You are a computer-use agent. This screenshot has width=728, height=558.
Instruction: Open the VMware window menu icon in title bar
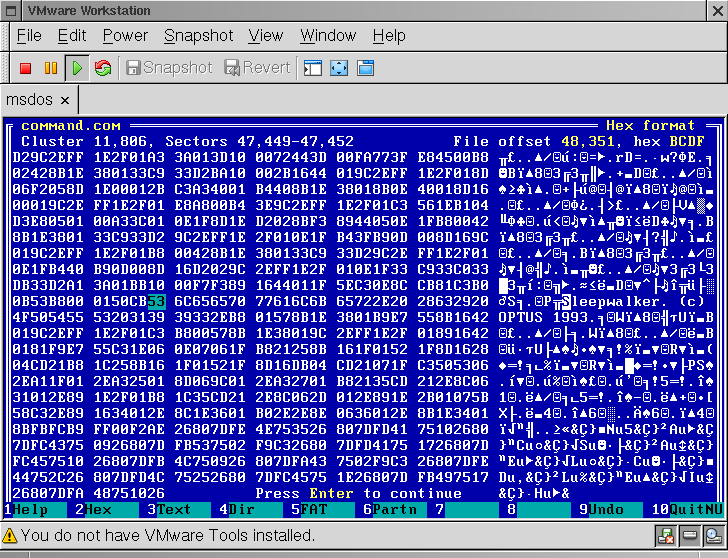point(11,10)
